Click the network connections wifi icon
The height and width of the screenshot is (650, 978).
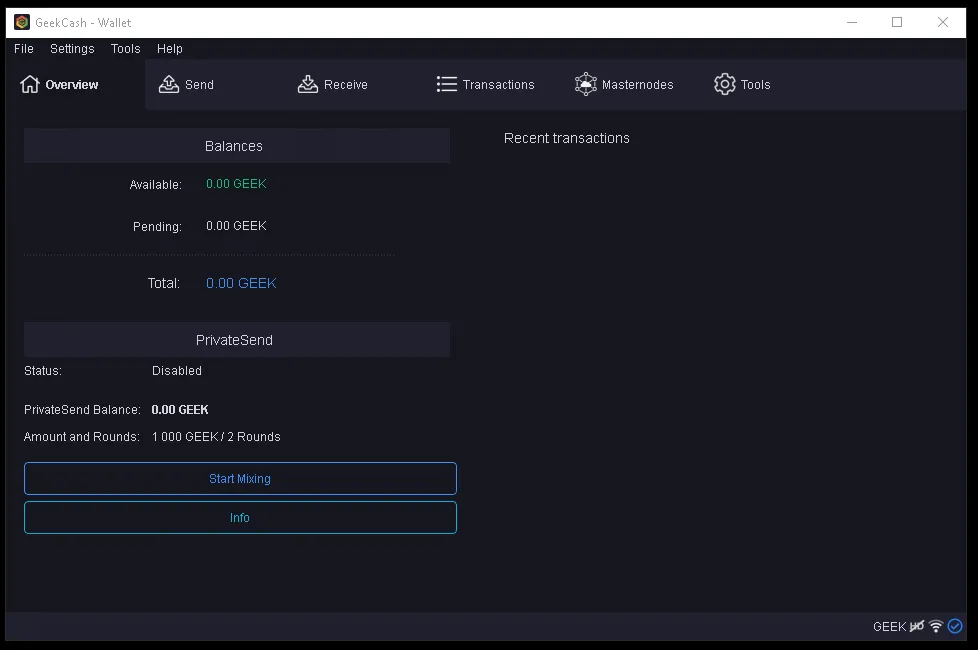click(x=936, y=626)
